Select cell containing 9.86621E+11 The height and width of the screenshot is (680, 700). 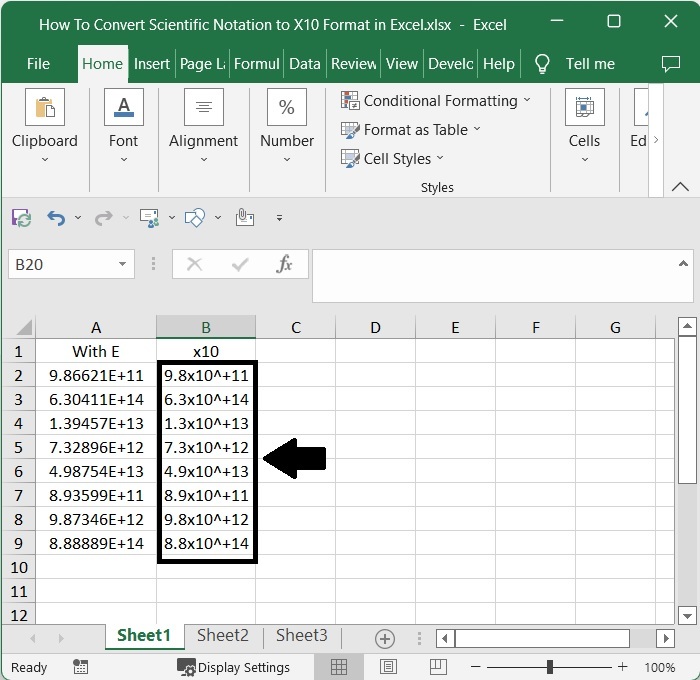96,375
